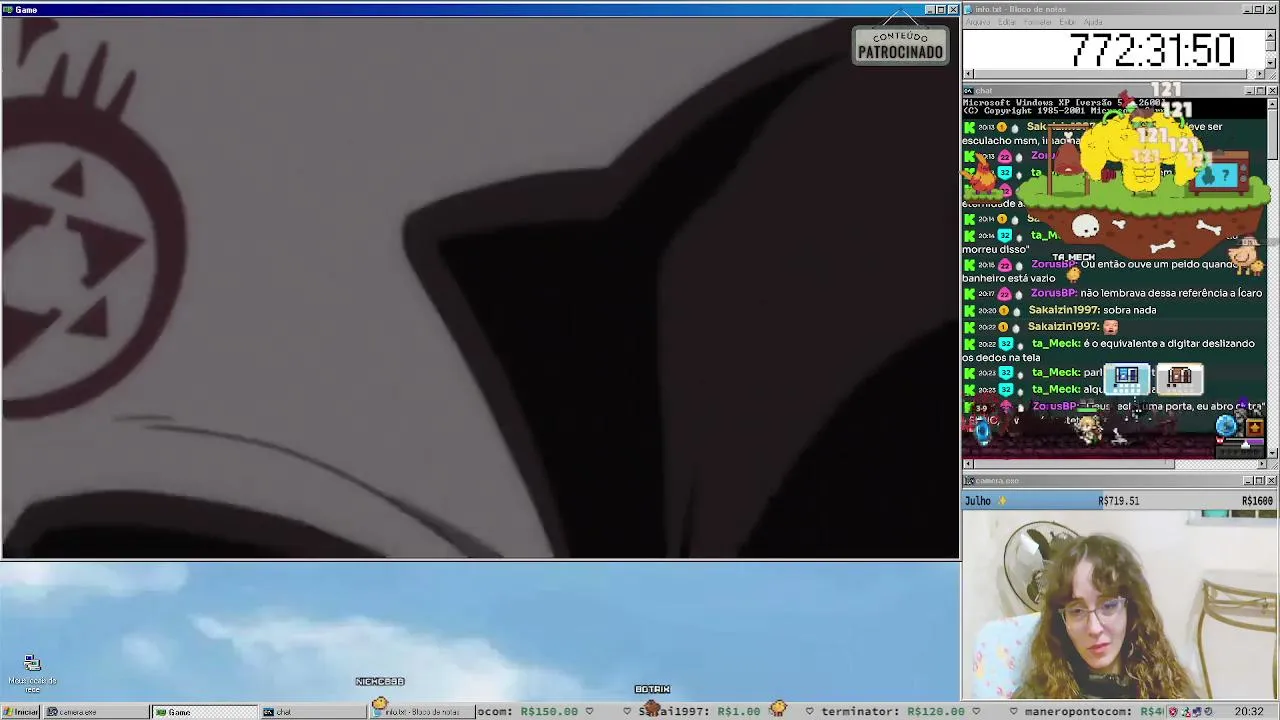Click the Kick badge beside the 20:20 message
Screen dimensions: 1280x720
[969, 310]
